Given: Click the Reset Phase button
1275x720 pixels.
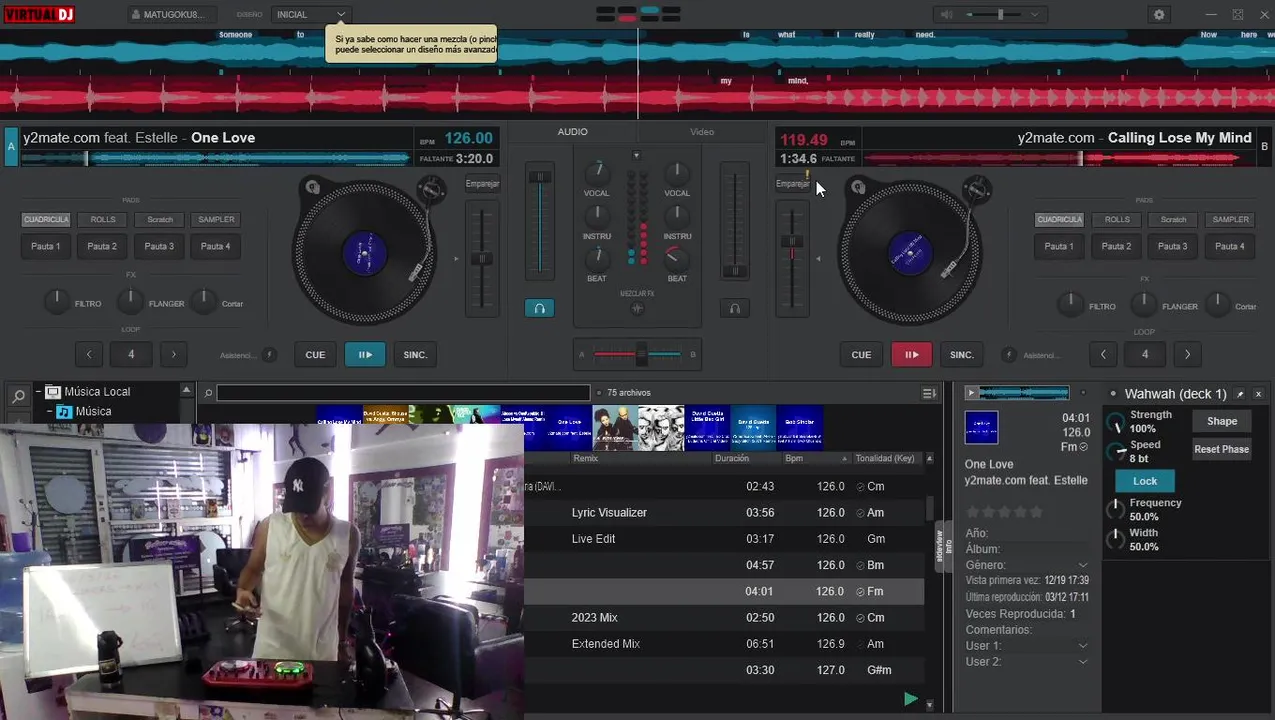Looking at the screenshot, I should pos(1222,449).
